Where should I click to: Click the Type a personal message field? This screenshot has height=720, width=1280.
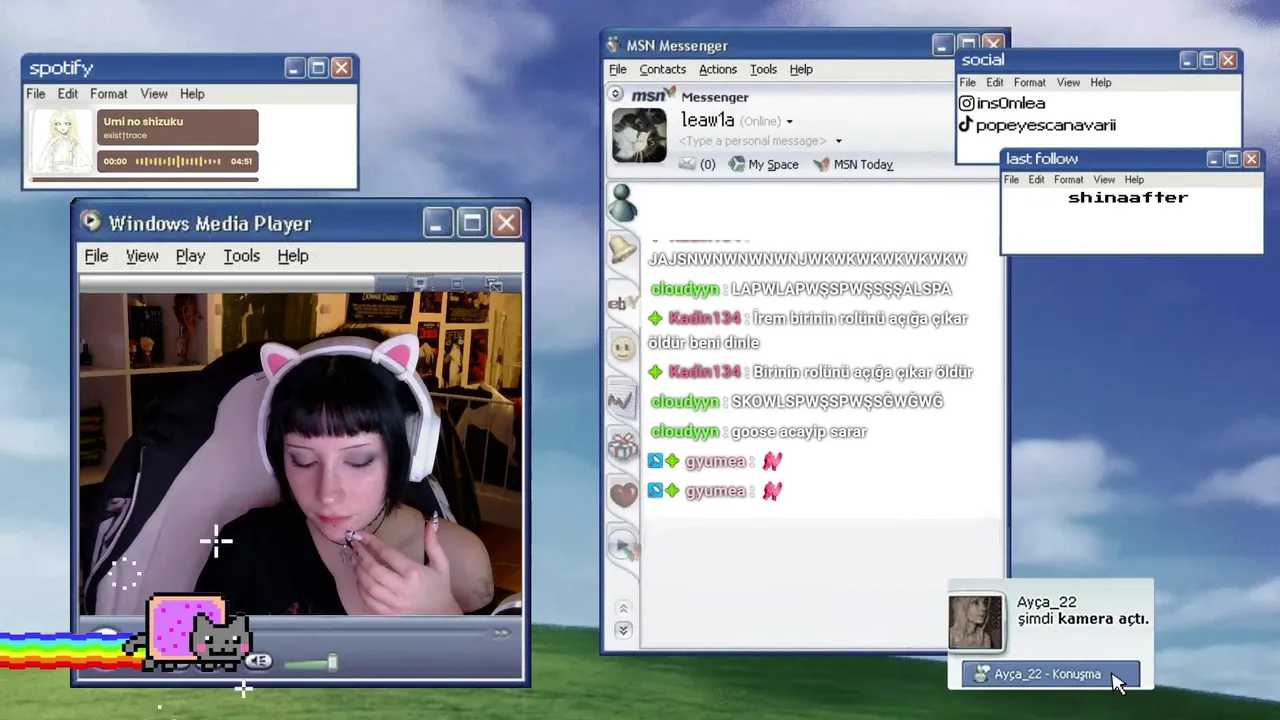click(x=753, y=141)
